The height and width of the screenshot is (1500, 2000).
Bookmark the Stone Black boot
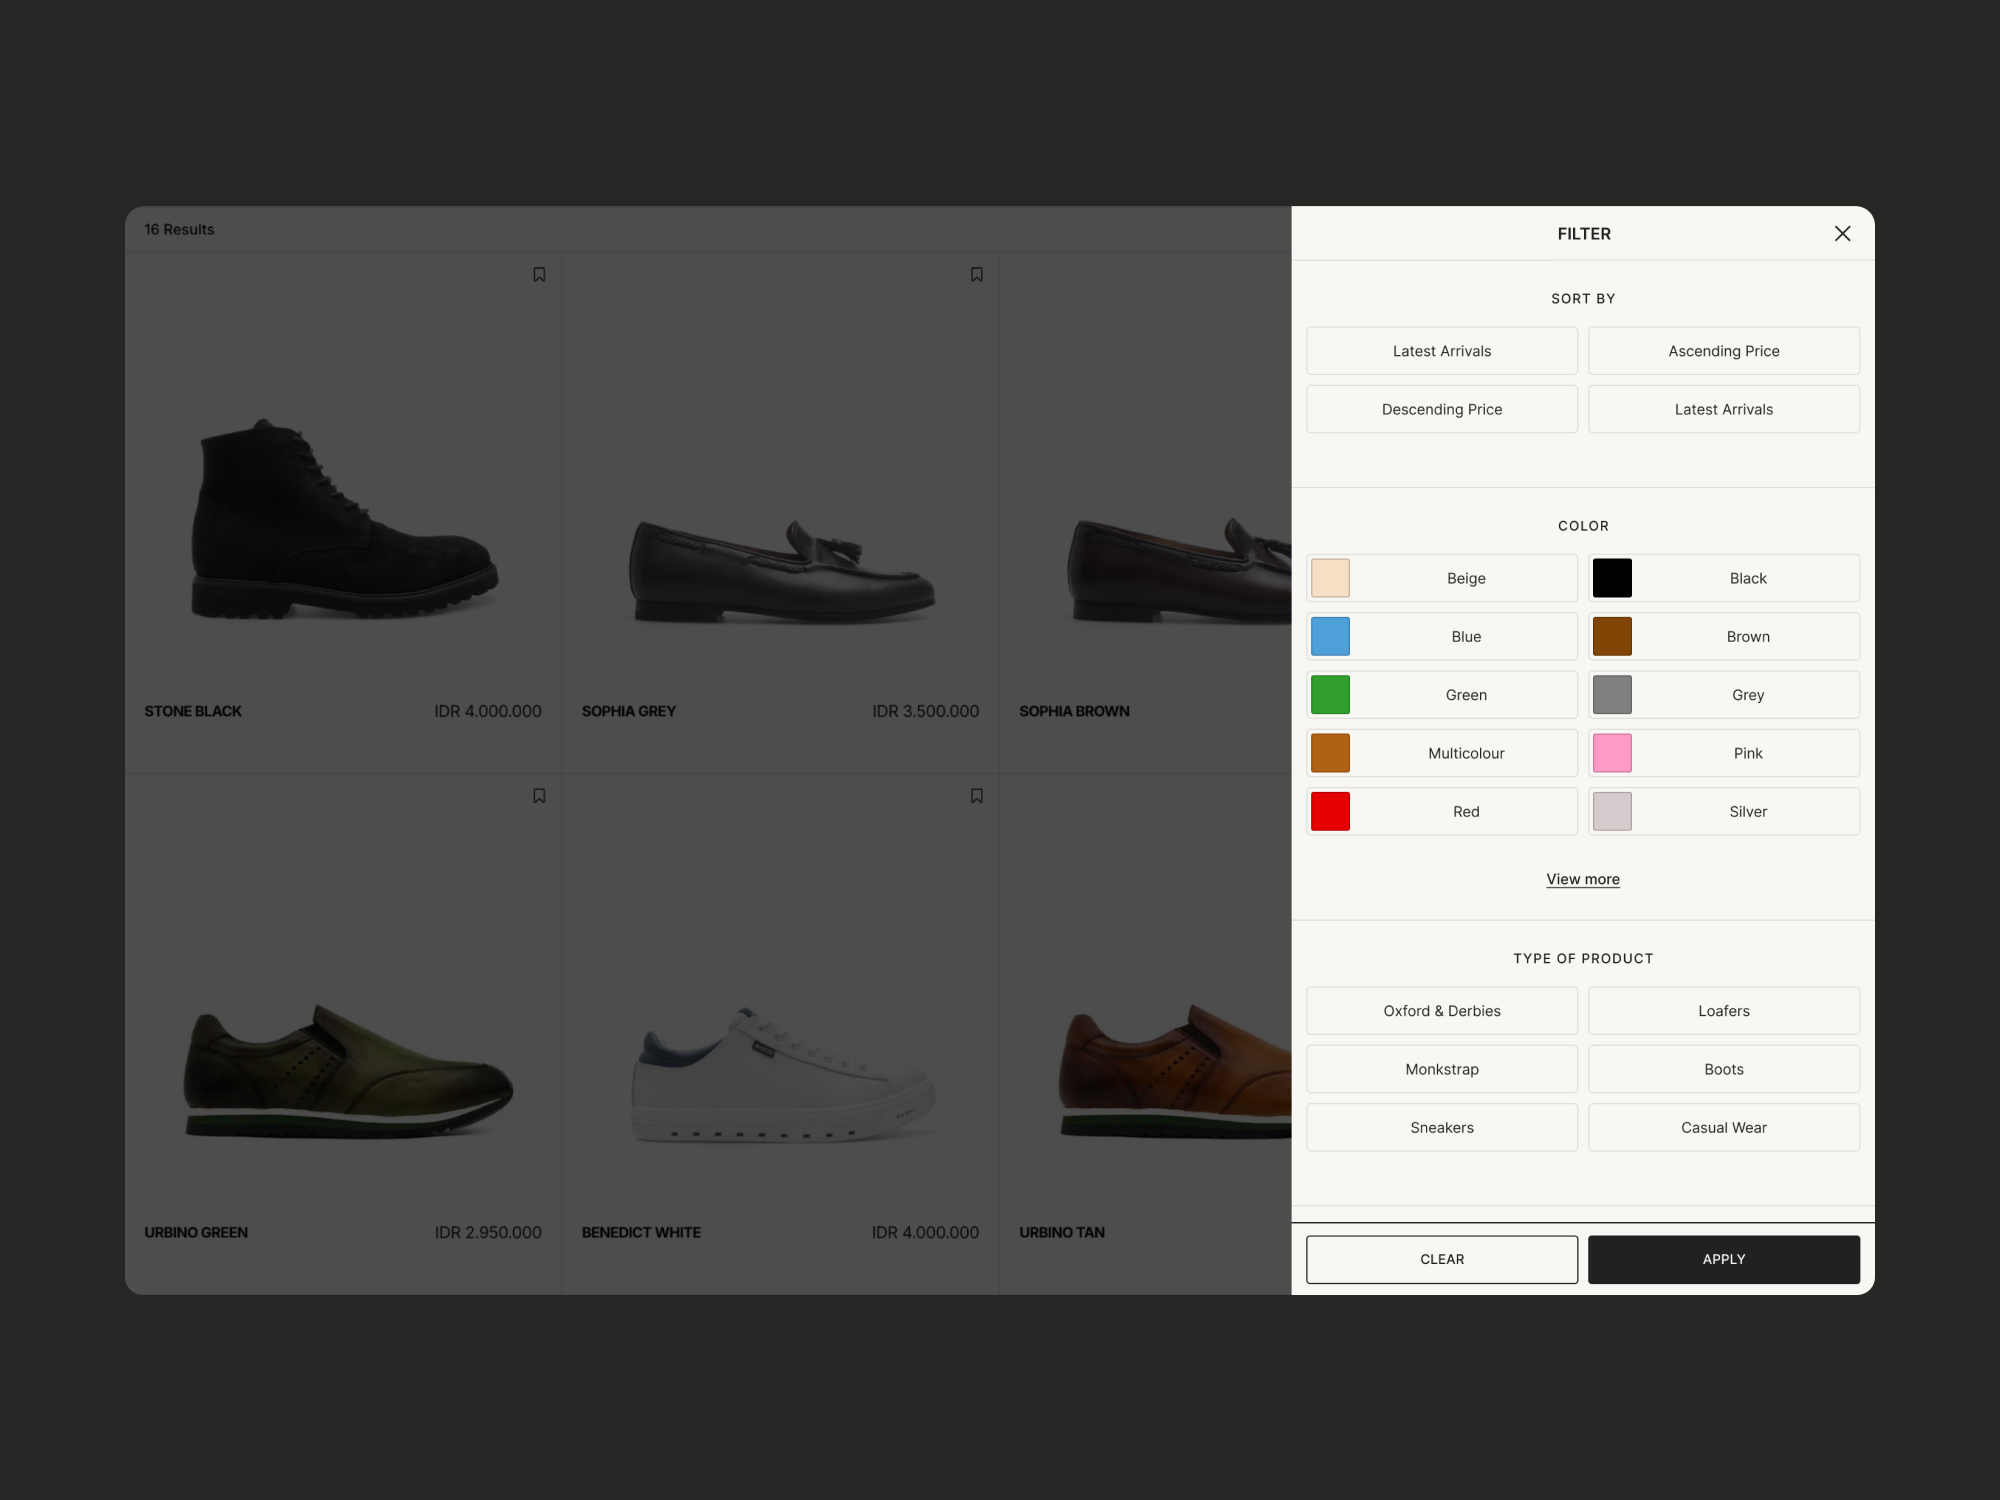point(539,274)
